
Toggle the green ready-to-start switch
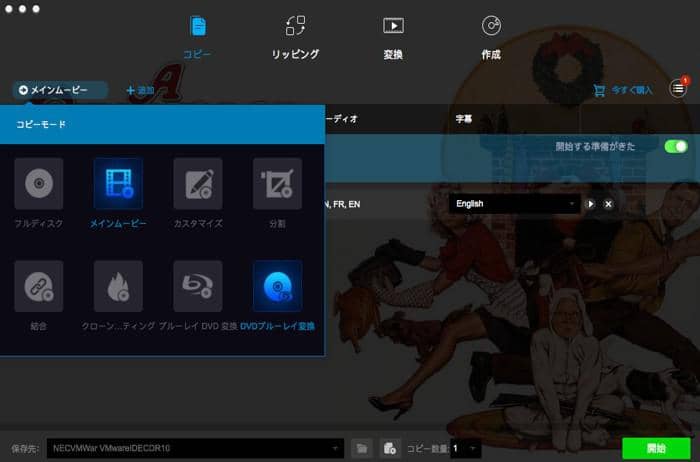coord(676,146)
